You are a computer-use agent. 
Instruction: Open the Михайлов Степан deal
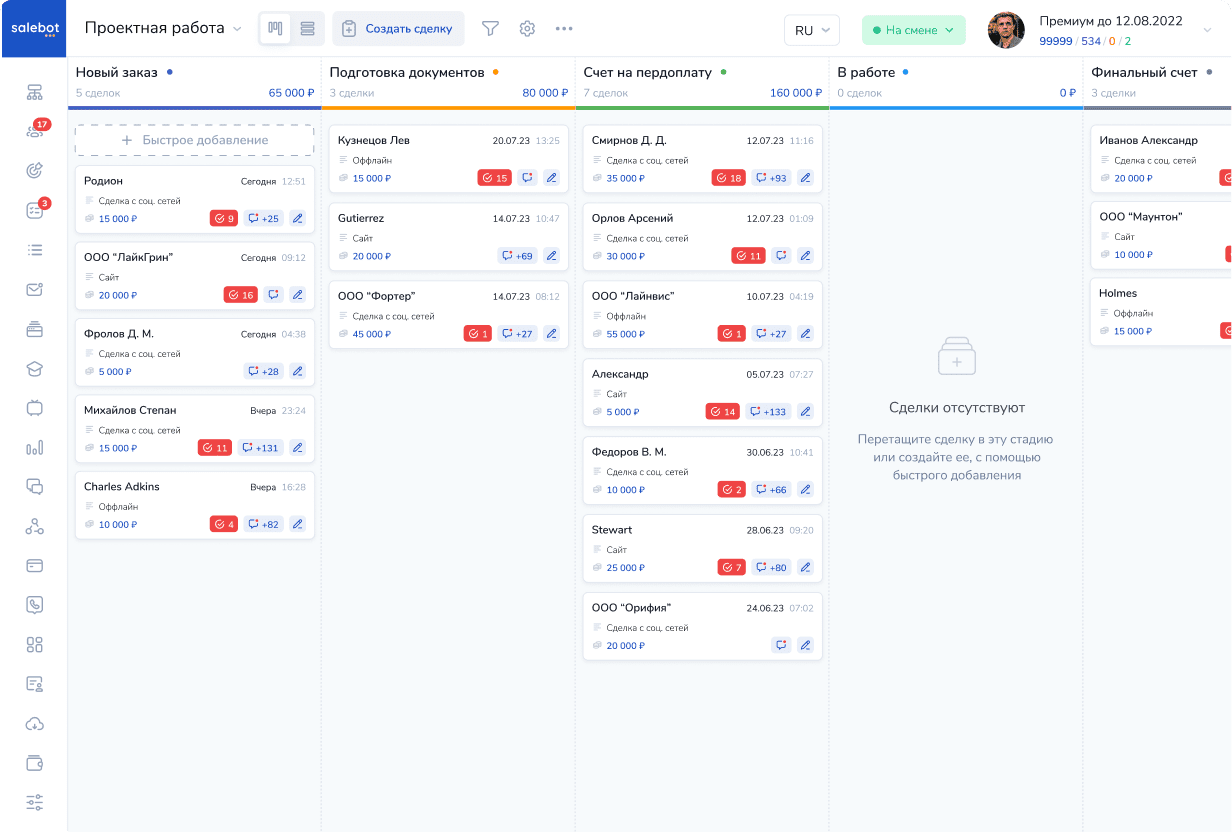point(195,429)
